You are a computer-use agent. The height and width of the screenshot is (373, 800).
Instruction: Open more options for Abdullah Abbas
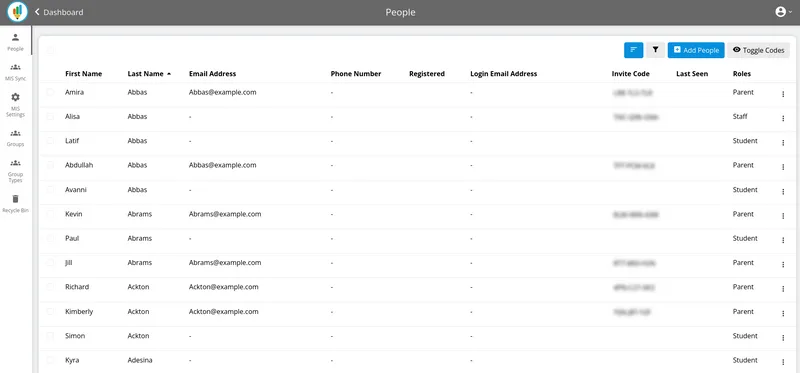[x=783, y=167]
